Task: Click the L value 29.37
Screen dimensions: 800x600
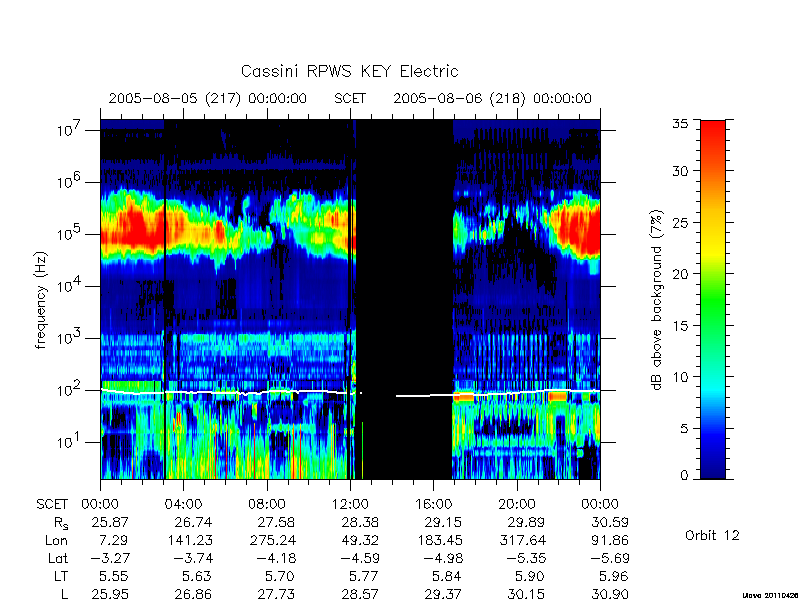Action: pyautogui.click(x=443, y=594)
